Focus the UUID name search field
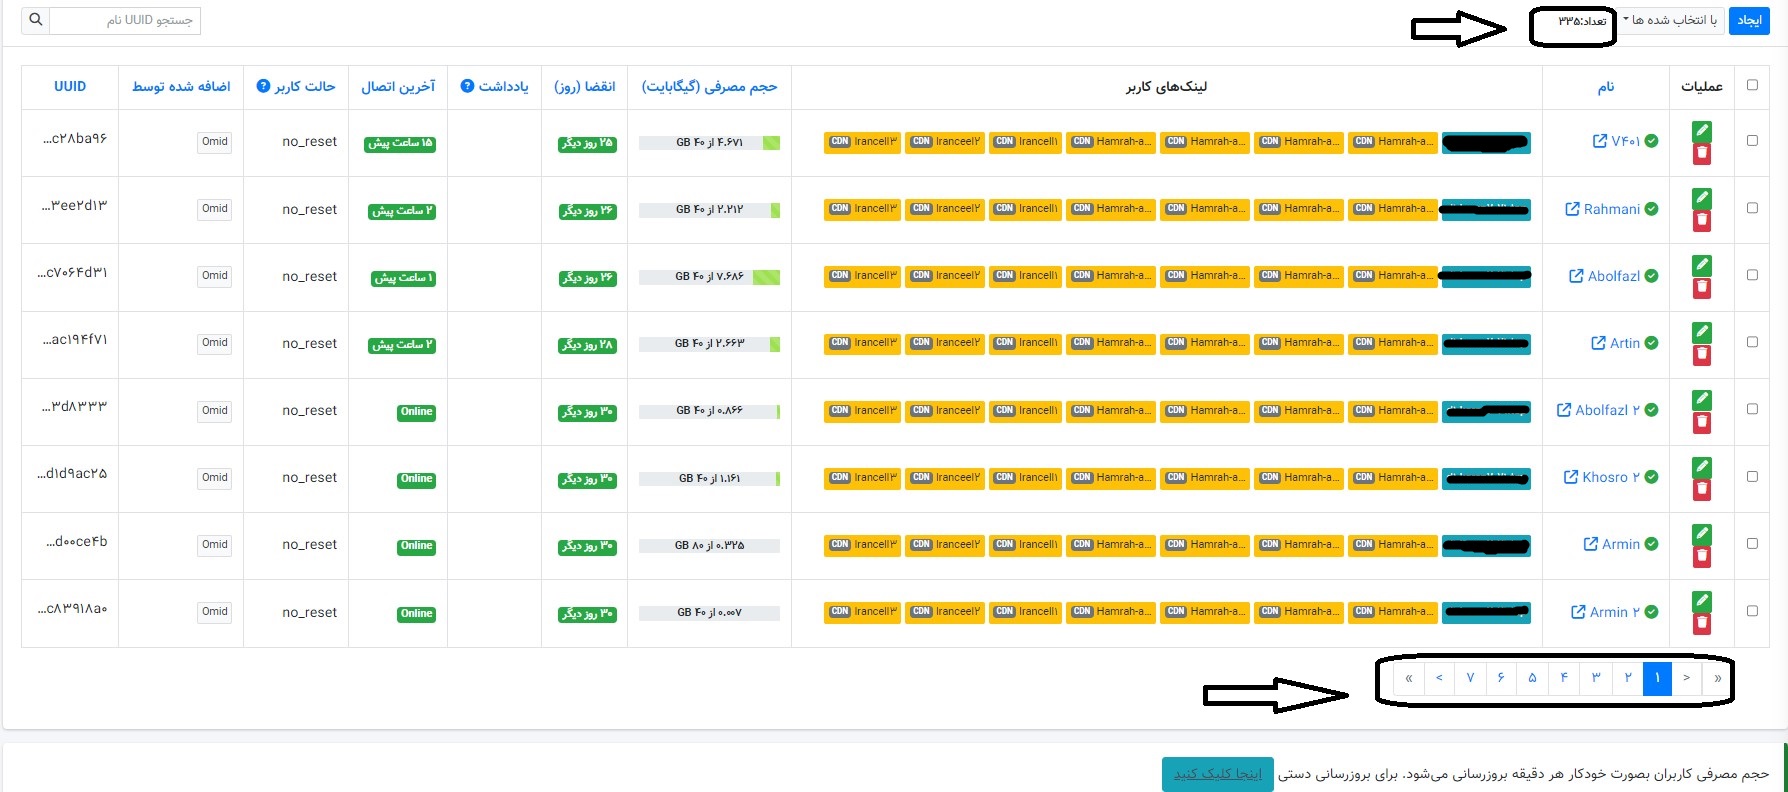This screenshot has height=792, width=1788. (125, 20)
